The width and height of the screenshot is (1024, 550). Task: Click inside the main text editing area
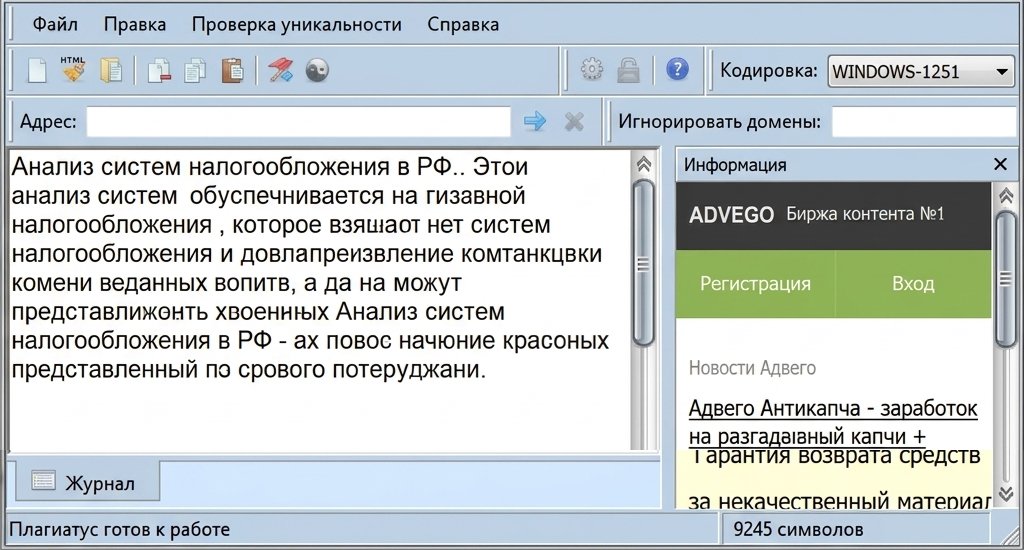tap(320, 300)
